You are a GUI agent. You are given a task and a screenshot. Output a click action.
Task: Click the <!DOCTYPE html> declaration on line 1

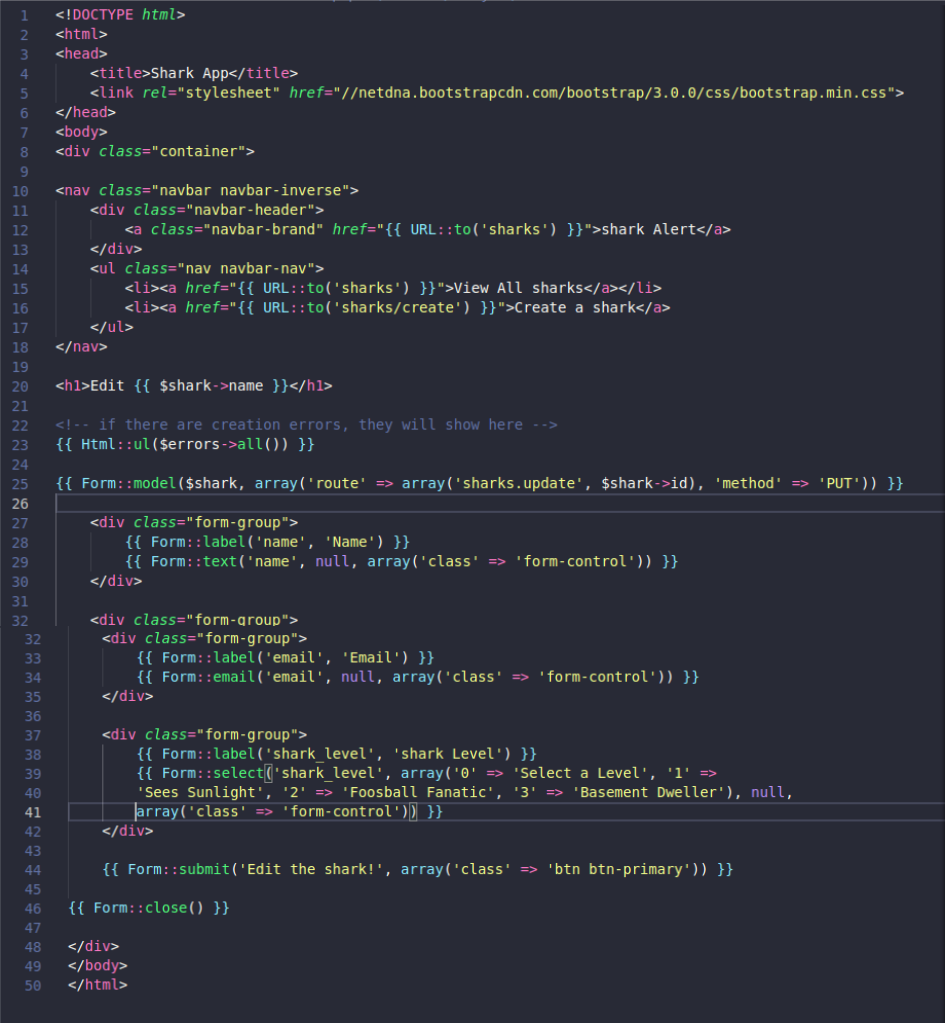[x=120, y=14]
